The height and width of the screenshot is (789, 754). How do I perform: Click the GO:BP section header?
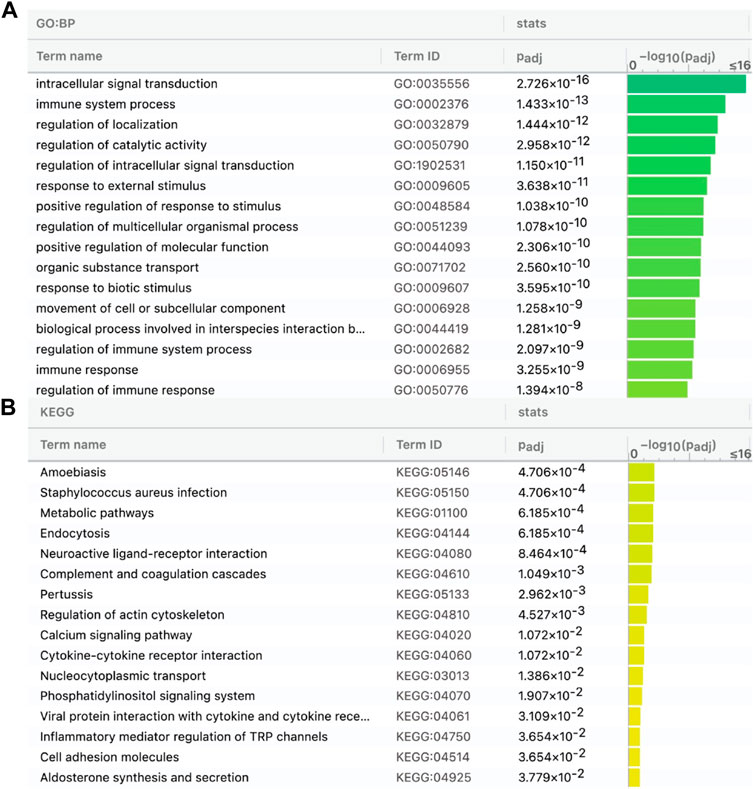pyautogui.click(x=55, y=23)
